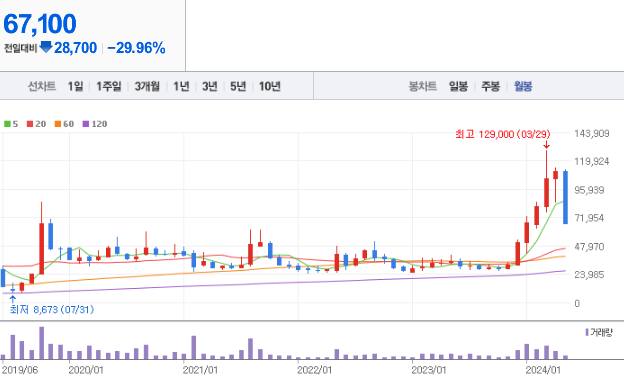Click the 선차트 label
Screen dimensions: 624x392
(x=42, y=86)
